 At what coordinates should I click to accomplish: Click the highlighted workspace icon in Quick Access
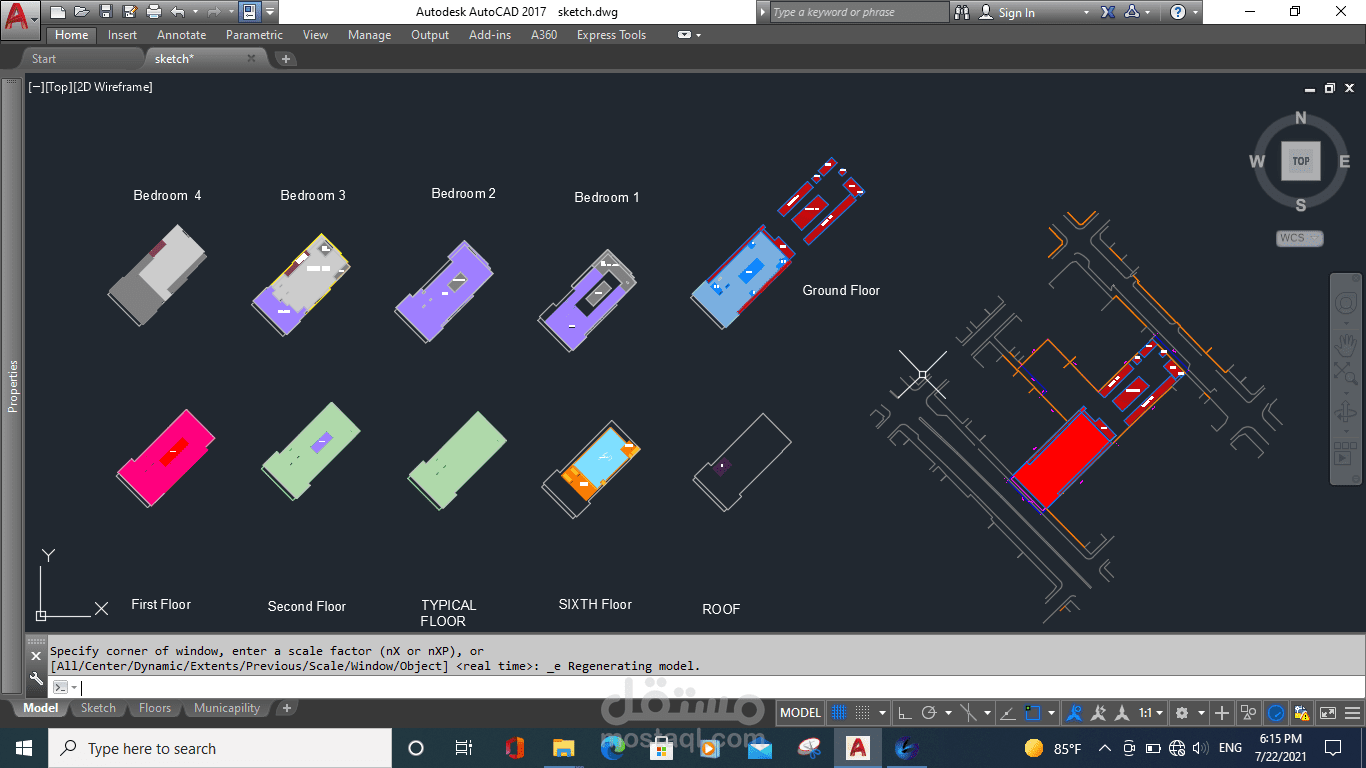(x=249, y=12)
